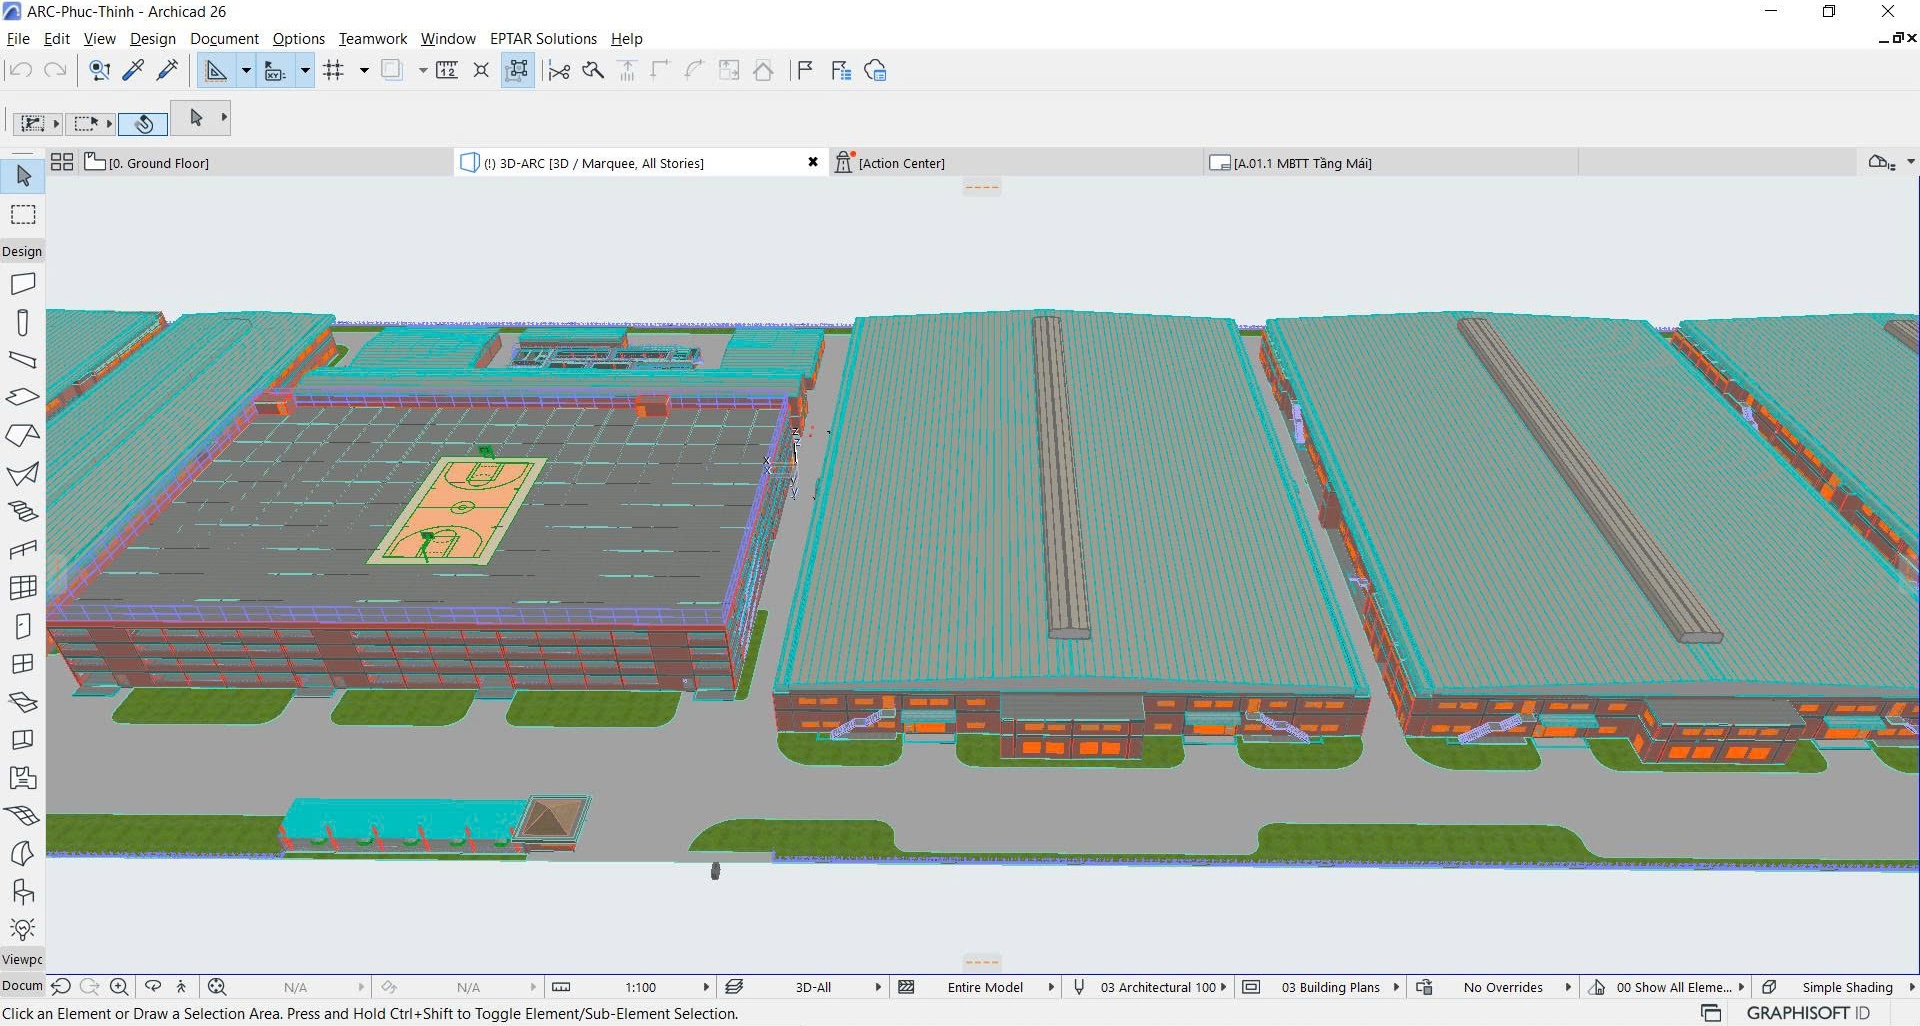The image size is (1920, 1026).
Task: Open Find & Select with the magnifier icon
Action: pos(98,70)
